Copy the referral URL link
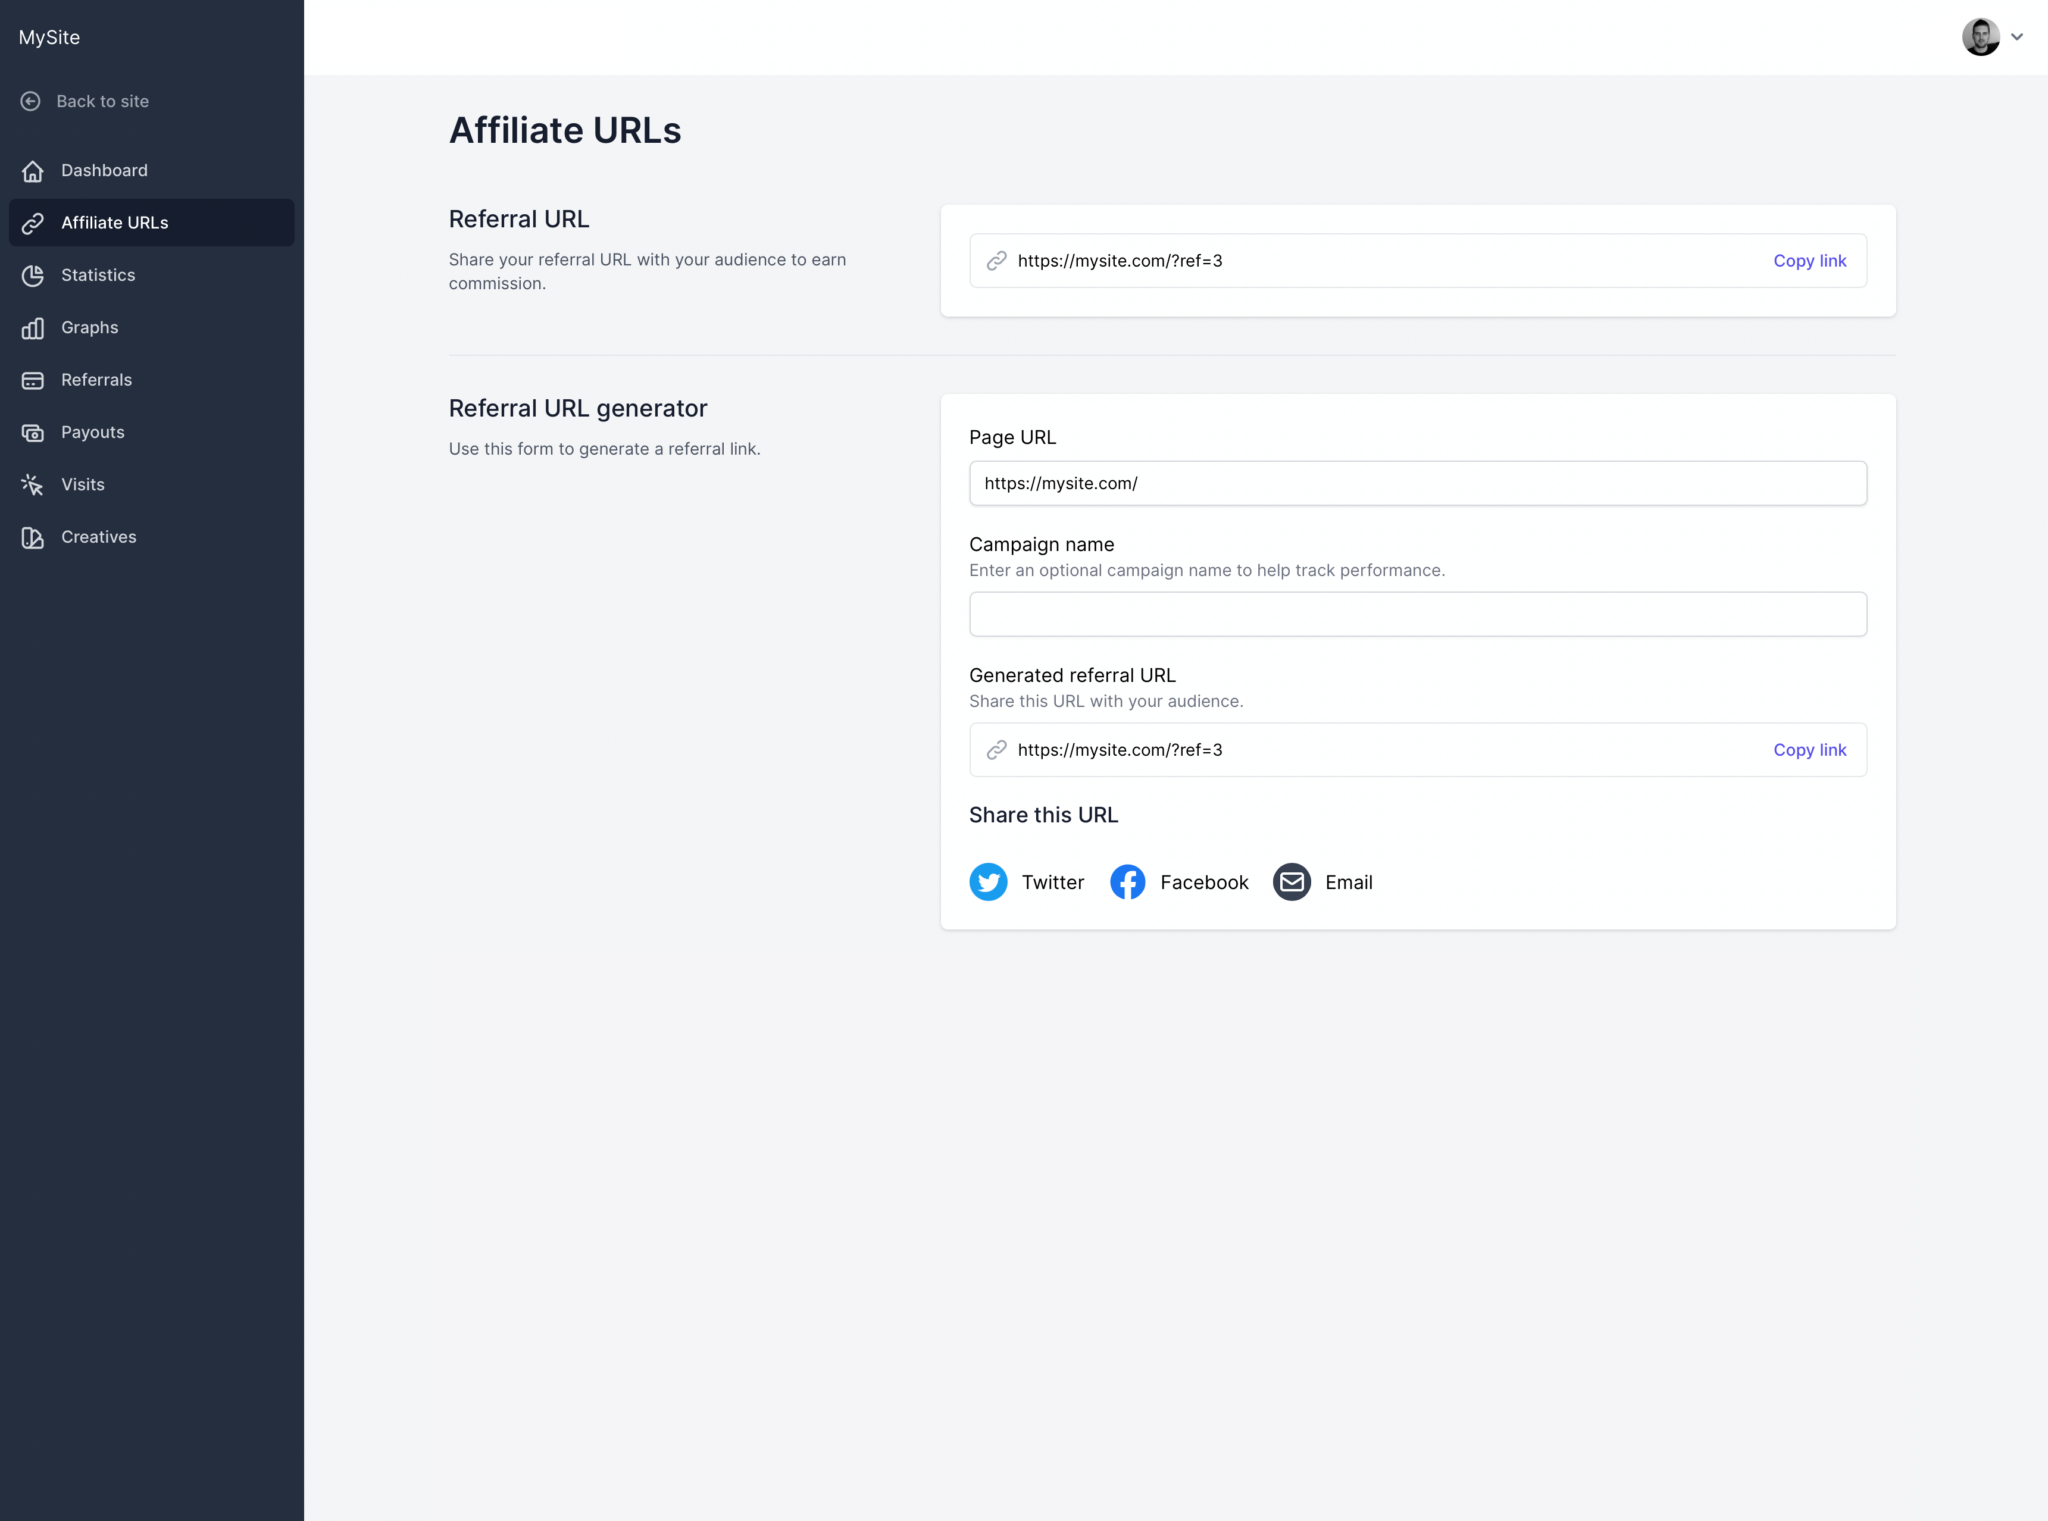 [1809, 261]
